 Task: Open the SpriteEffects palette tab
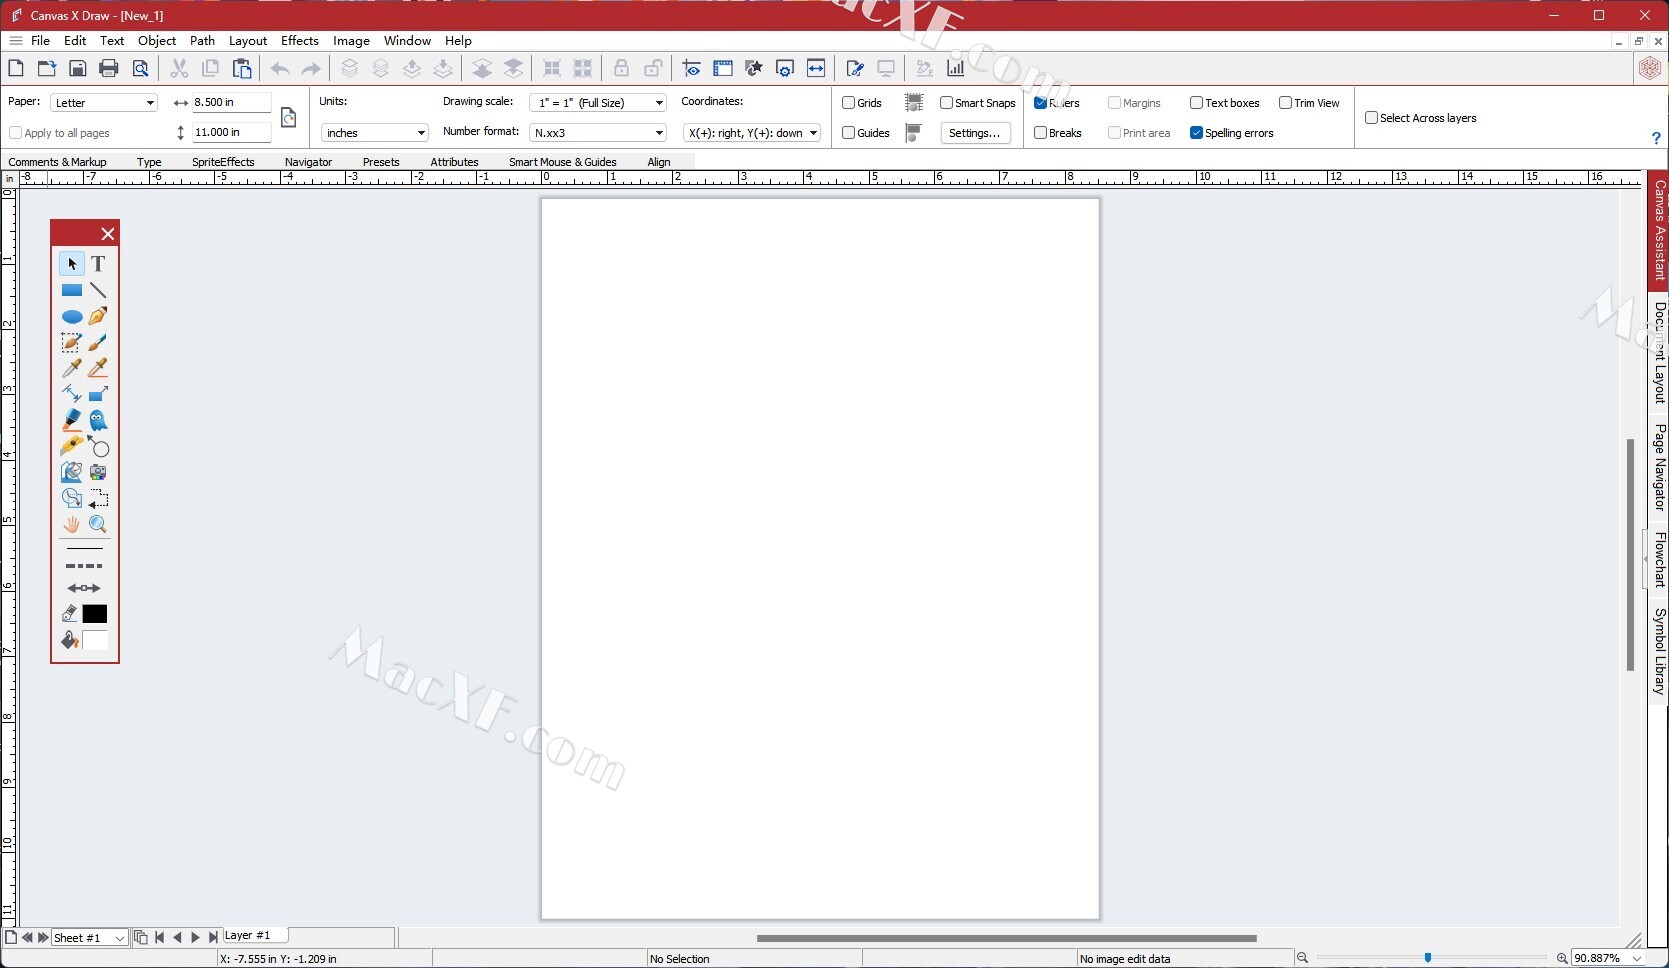click(223, 162)
